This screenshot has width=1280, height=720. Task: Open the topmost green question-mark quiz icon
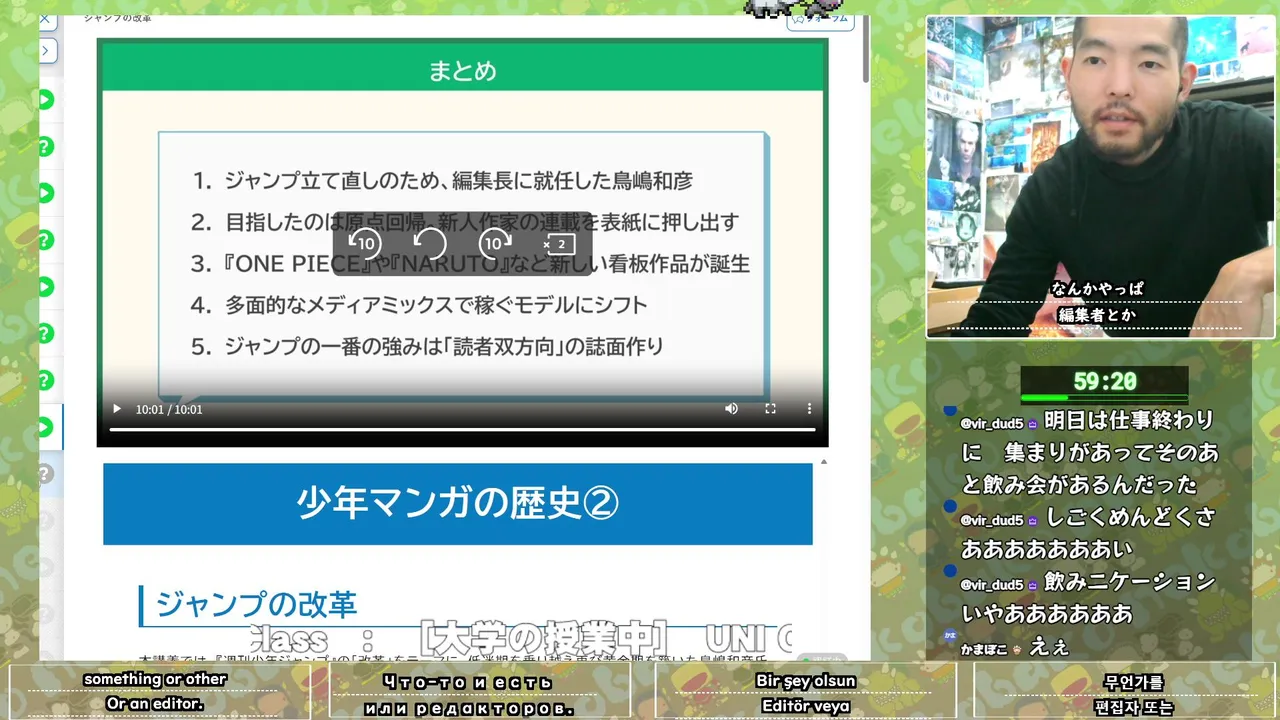point(45,147)
